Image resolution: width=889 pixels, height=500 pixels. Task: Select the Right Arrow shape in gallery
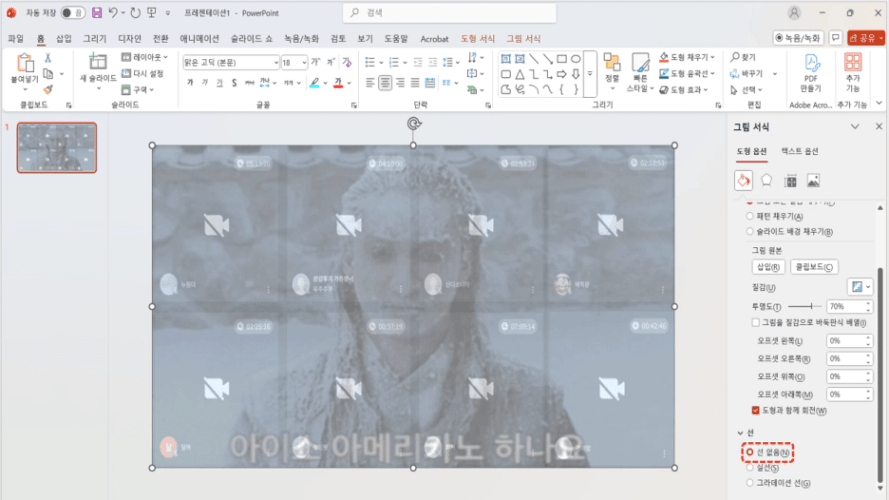point(561,74)
